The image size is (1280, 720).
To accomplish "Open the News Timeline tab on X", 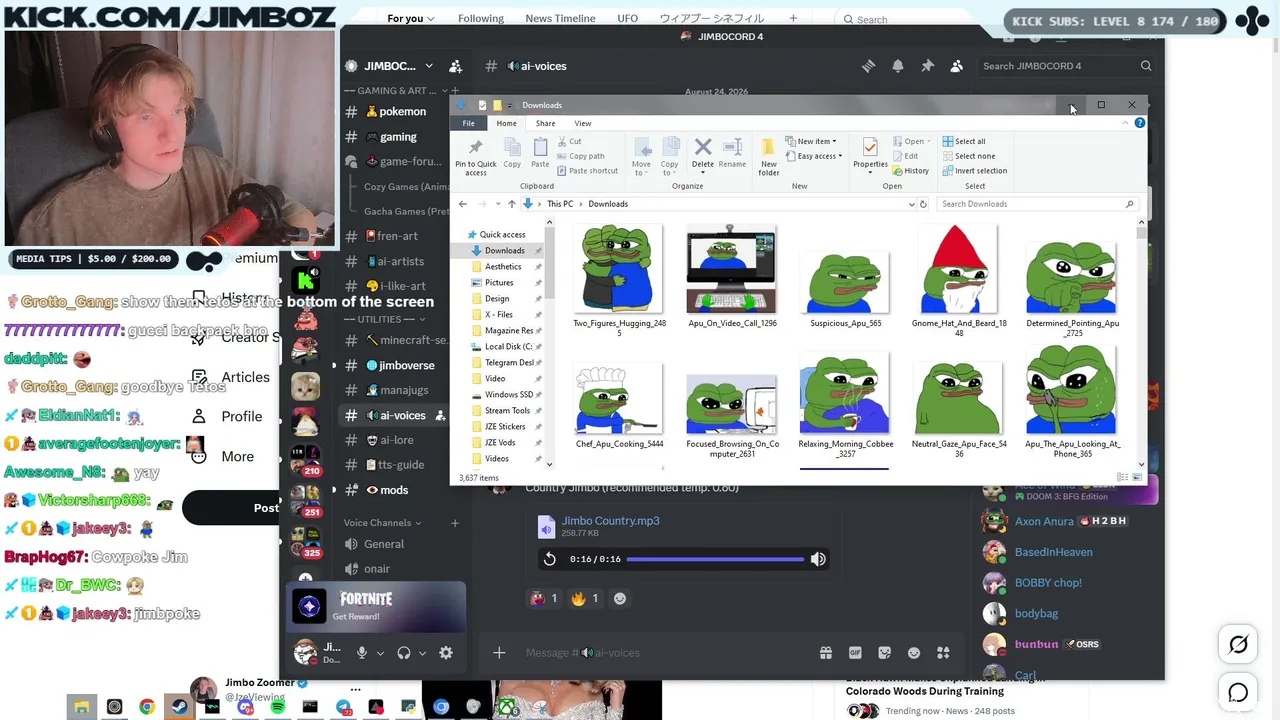I will point(560,18).
